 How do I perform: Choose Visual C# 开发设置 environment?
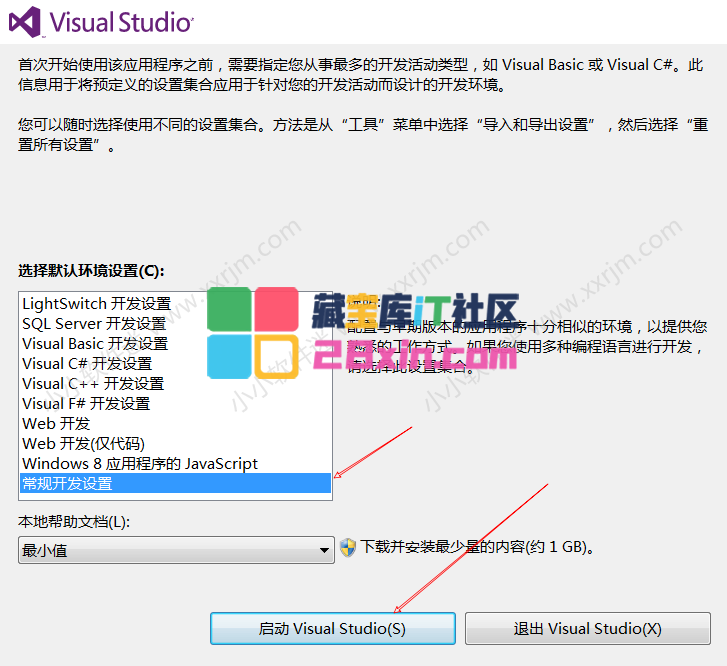(x=87, y=363)
